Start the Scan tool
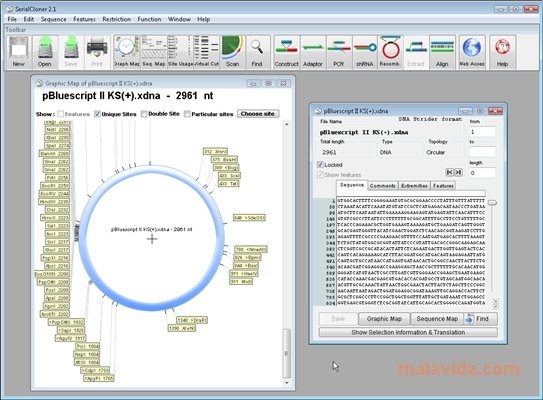The width and height of the screenshot is (543, 400). (x=232, y=52)
